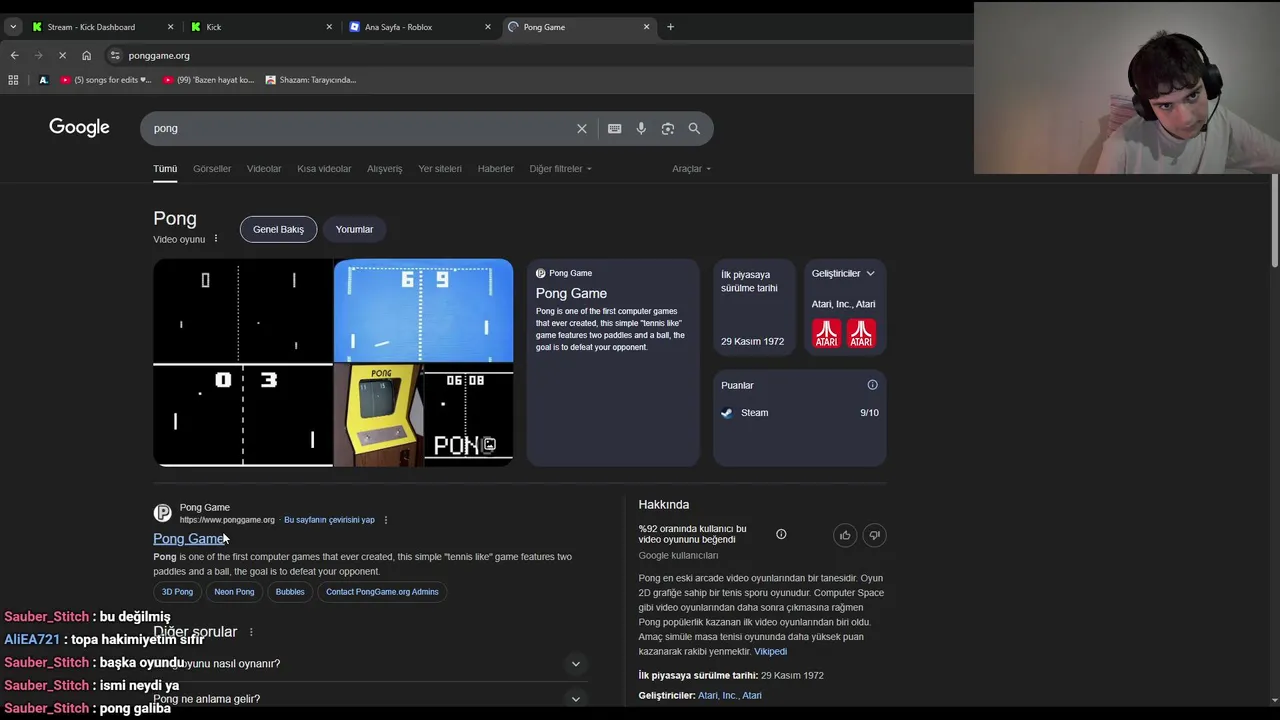Viewport: 1280px width, 720px height.
Task: Click into the Google search field with 'pong'
Action: pos(360,128)
